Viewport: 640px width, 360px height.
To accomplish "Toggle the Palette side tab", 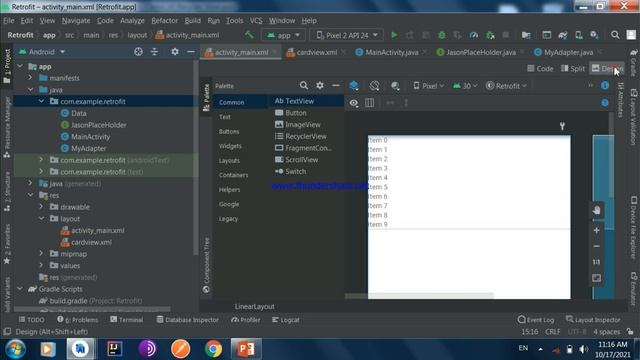I will click(206, 97).
